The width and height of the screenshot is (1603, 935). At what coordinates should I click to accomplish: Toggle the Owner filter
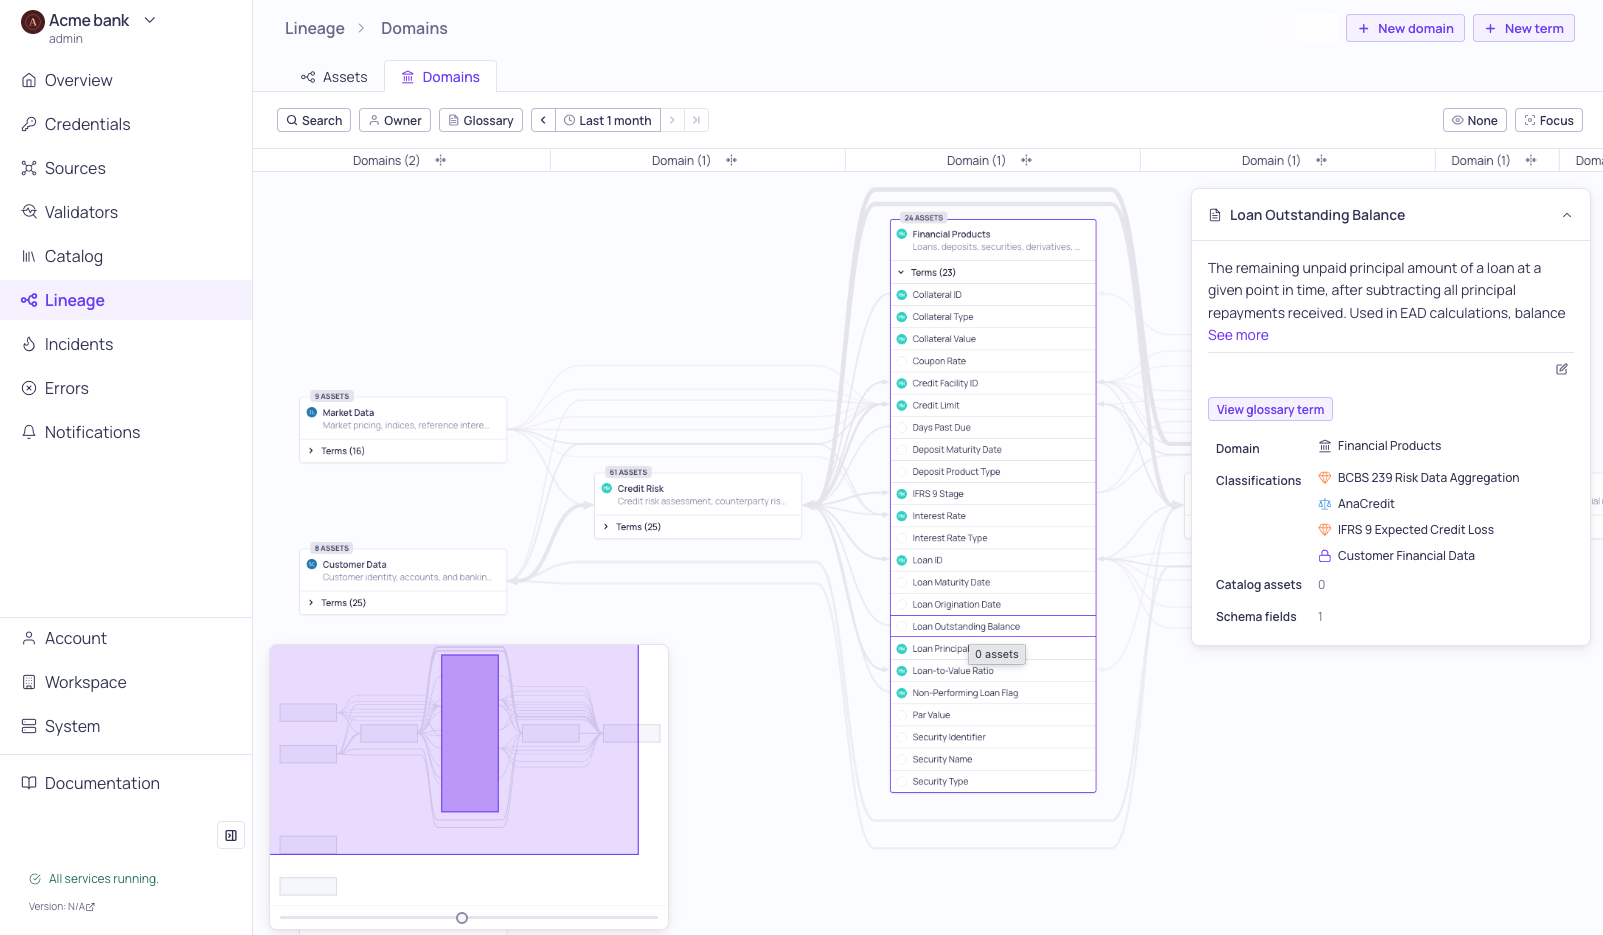[x=395, y=120]
